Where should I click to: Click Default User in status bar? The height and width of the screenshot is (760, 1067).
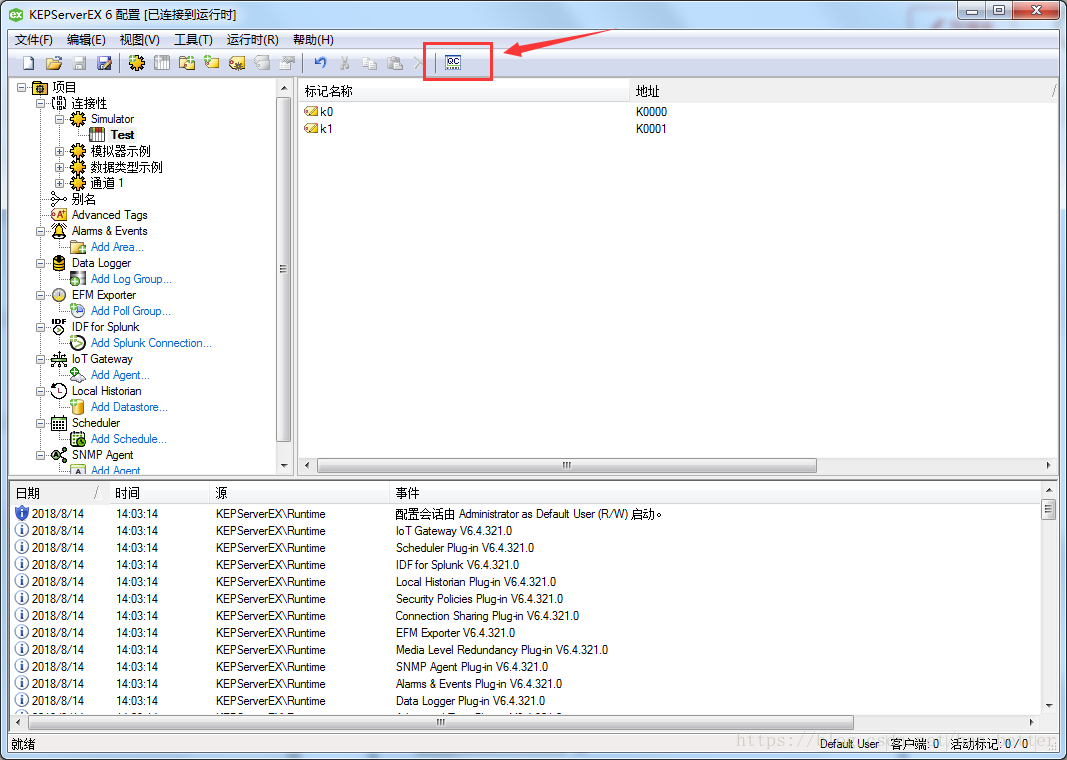[849, 744]
